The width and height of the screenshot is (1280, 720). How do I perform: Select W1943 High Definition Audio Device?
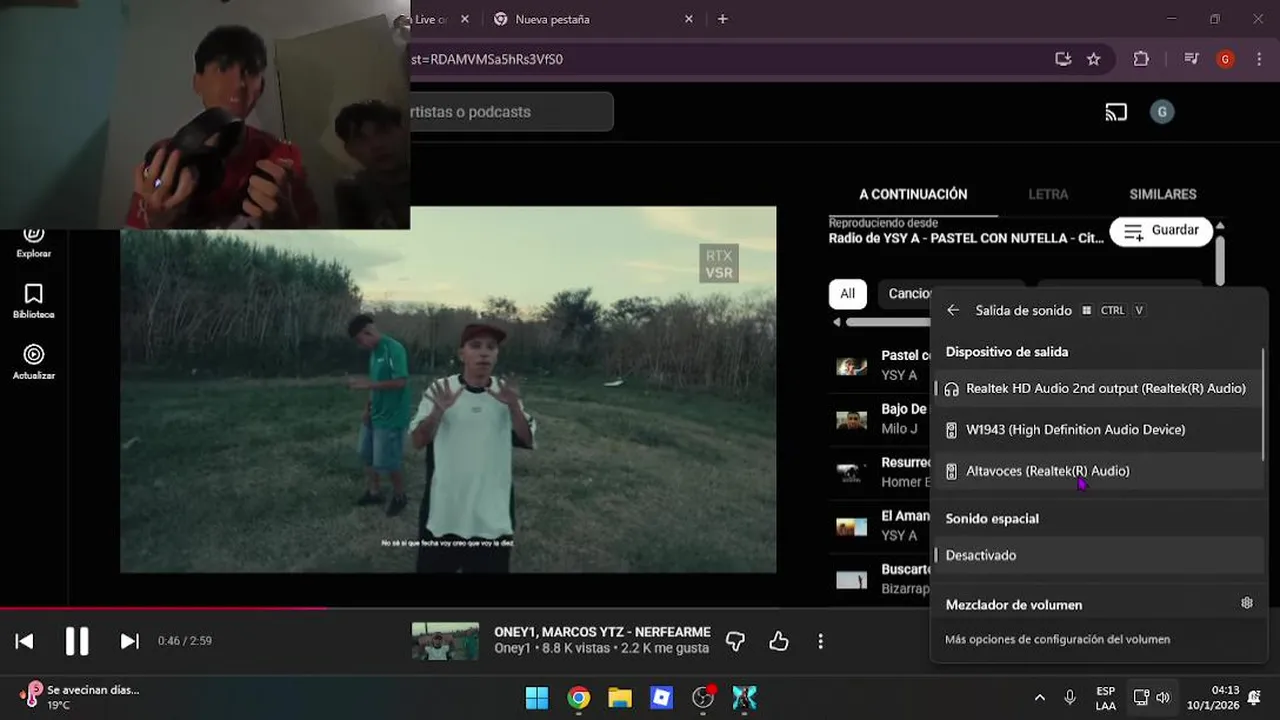pyautogui.click(x=1097, y=429)
